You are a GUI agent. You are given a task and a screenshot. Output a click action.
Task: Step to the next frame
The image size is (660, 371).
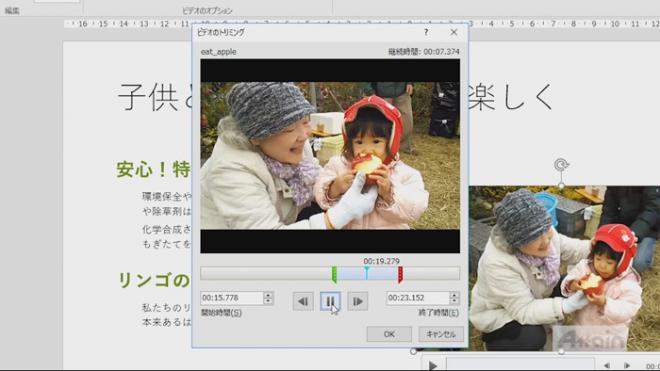click(x=358, y=301)
